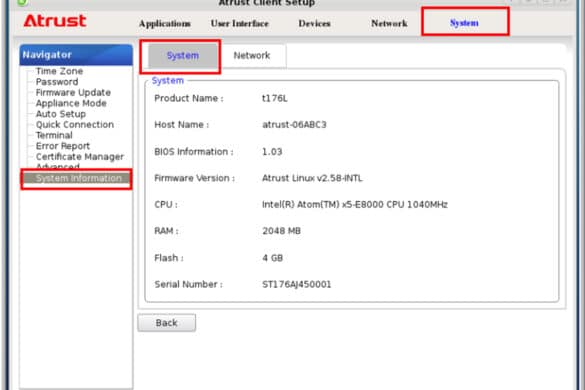Click the System group box title
The width and height of the screenshot is (585, 390).
click(168, 81)
